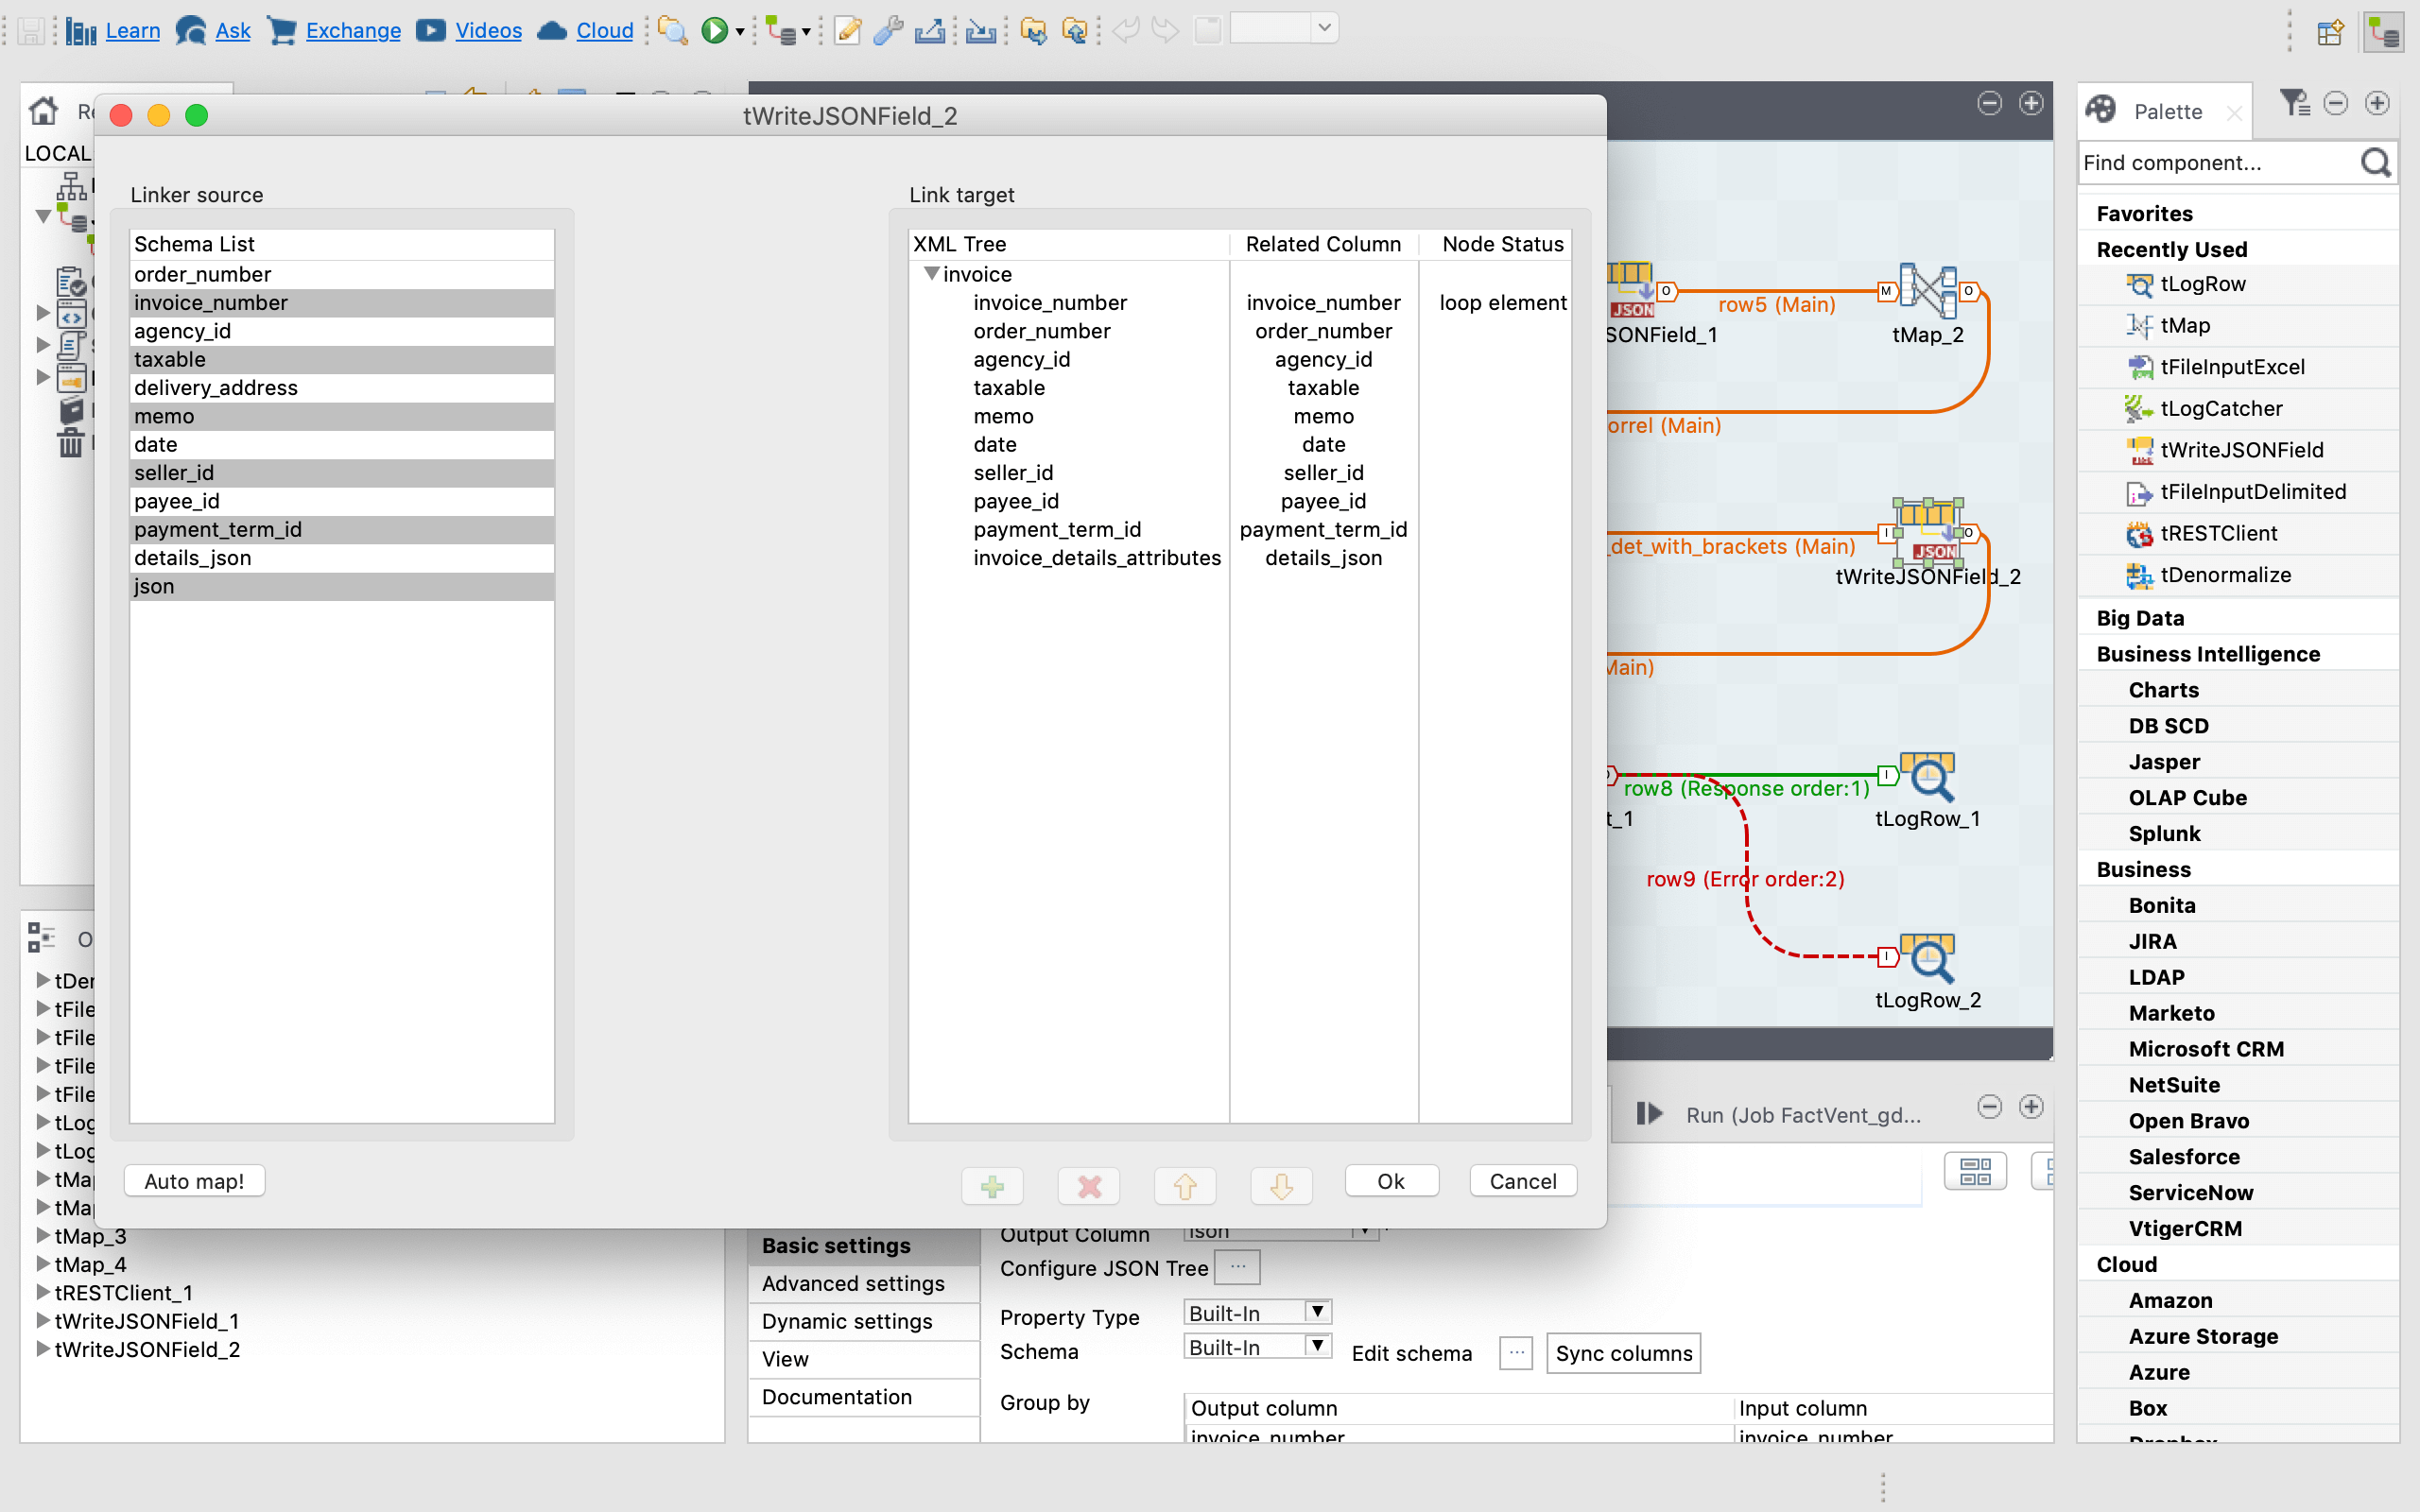Select tRESTClient in the Palette
Image resolution: width=2420 pixels, height=1512 pixels.
pyautogui.click(x=2217, y=534)
